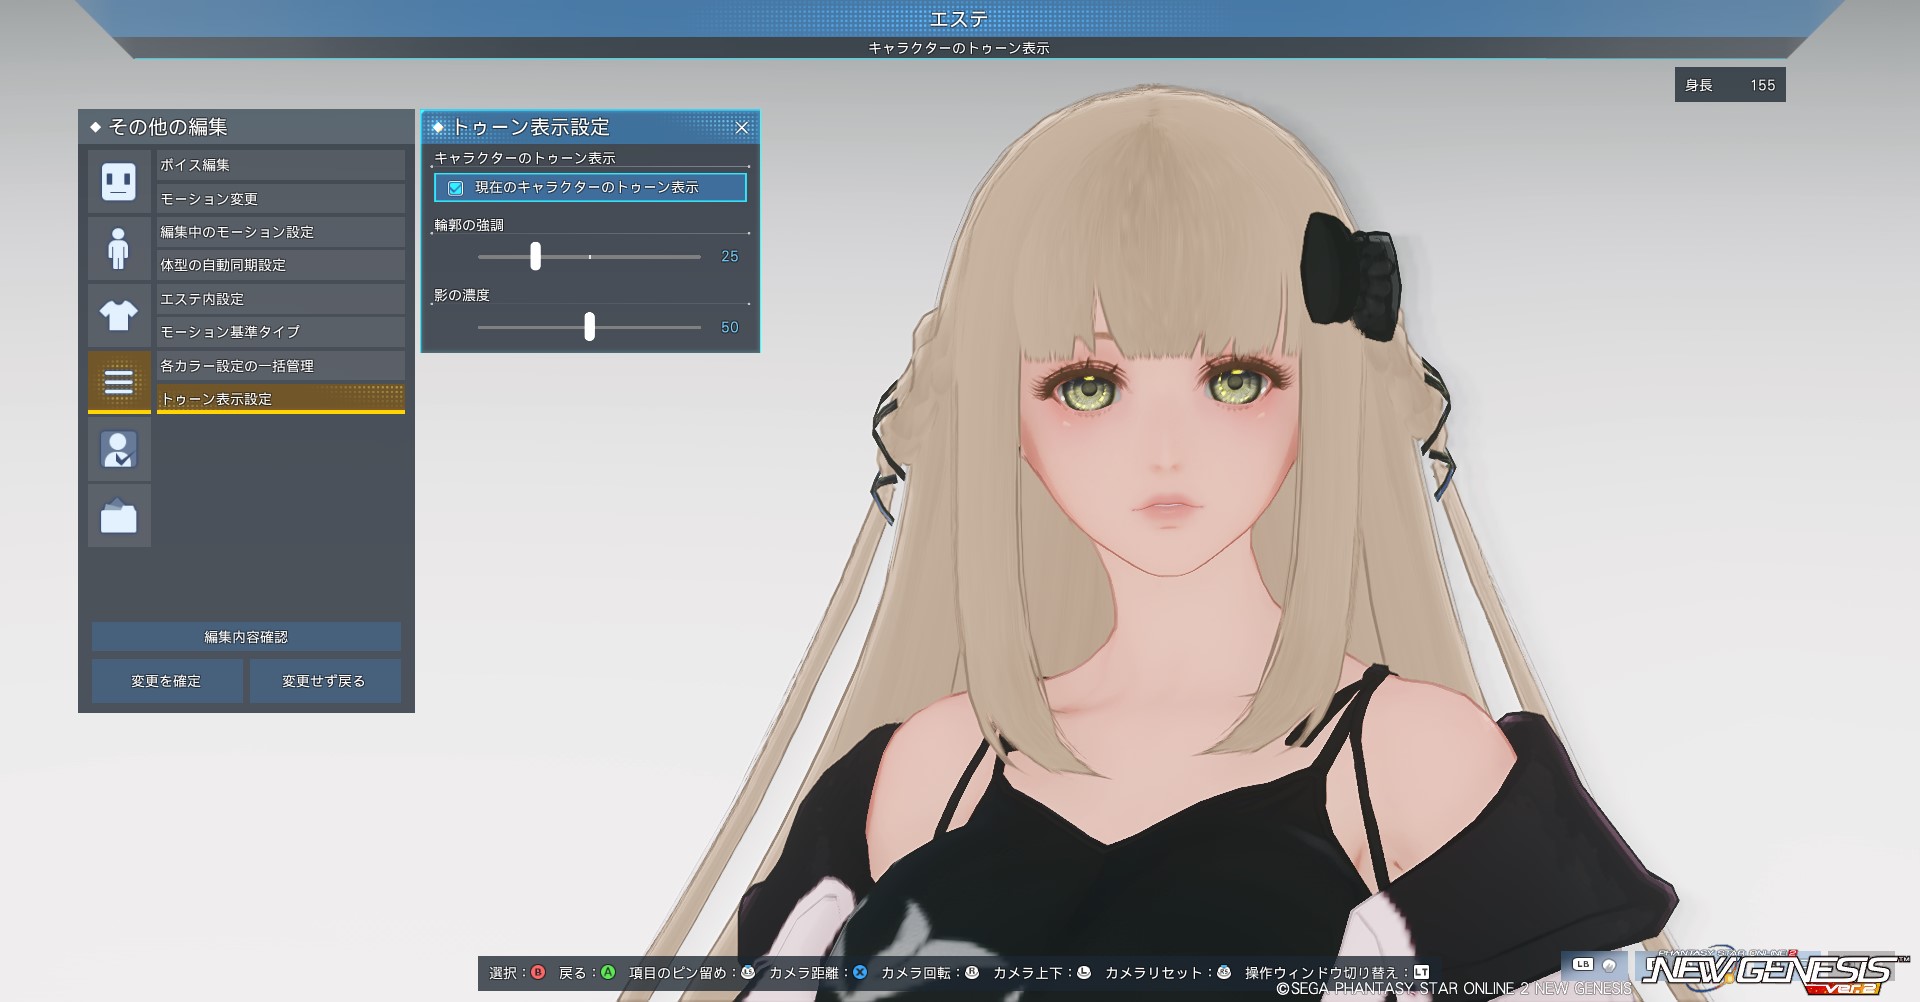The width and height of the screenshot is (1920, 1002).
Task: Open 各カラー設定の一括管理 entry
Action: tap(281, 366)
